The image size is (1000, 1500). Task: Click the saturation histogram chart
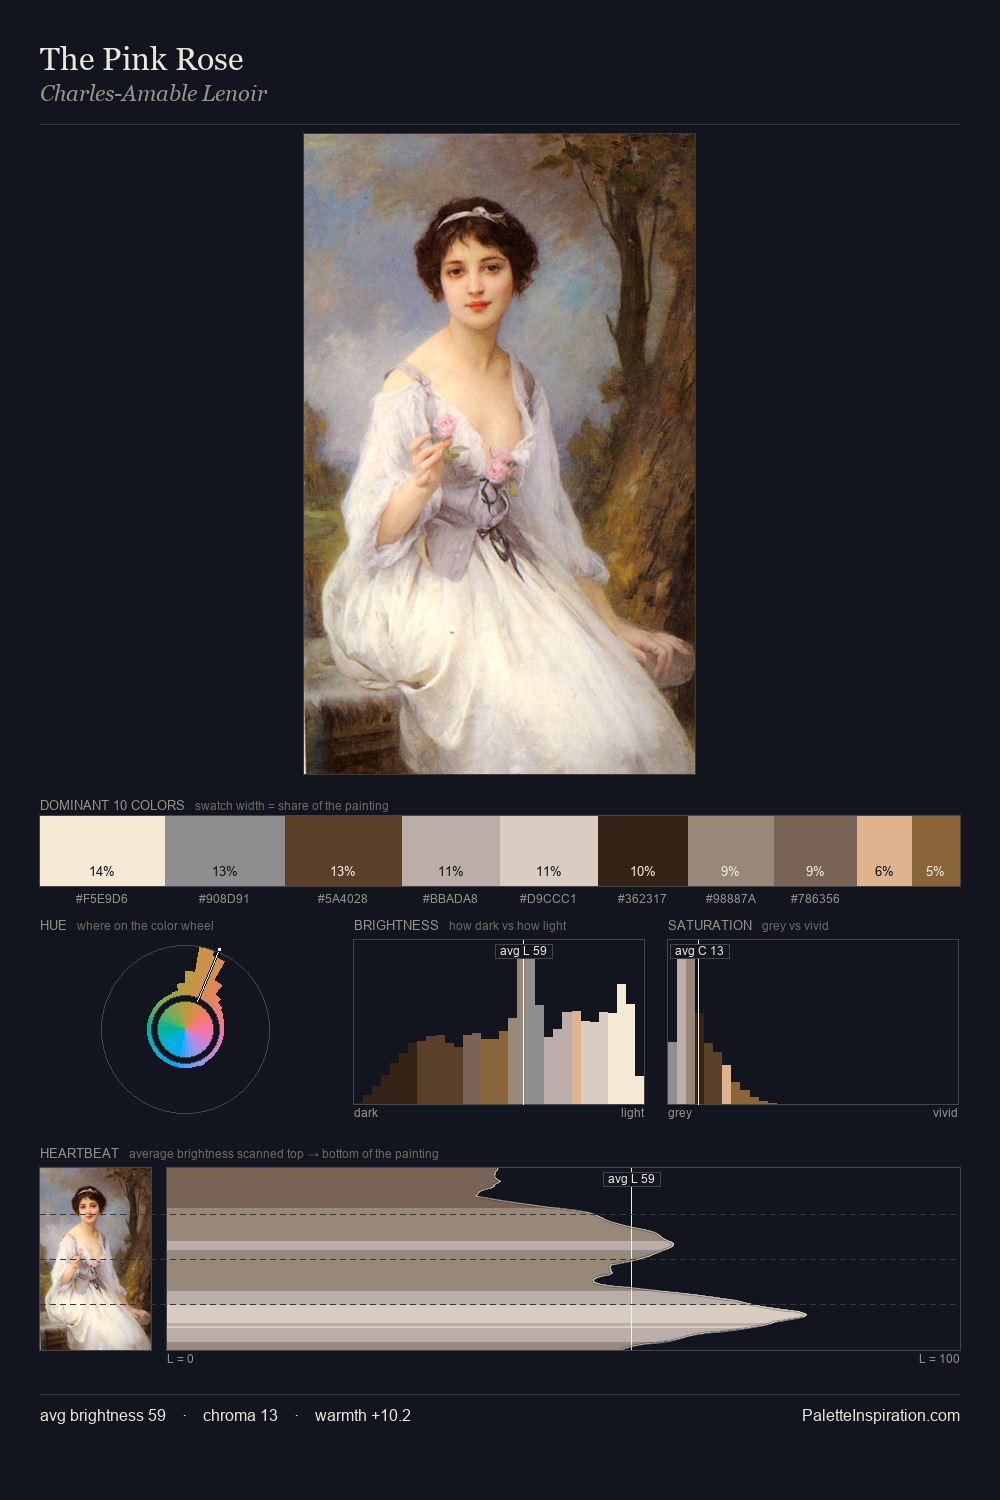(813, 1022)
